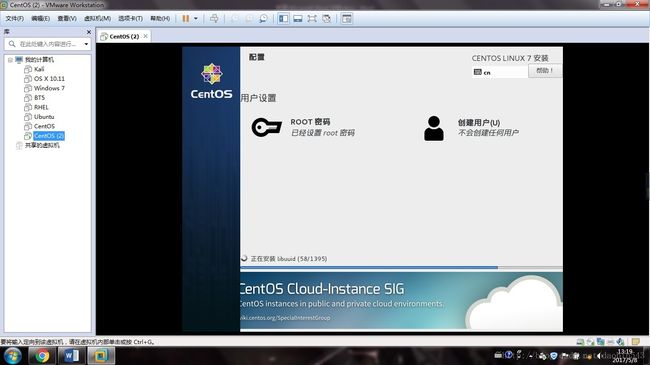
Task: Click the blue shield tray icon
Action: 553,356
